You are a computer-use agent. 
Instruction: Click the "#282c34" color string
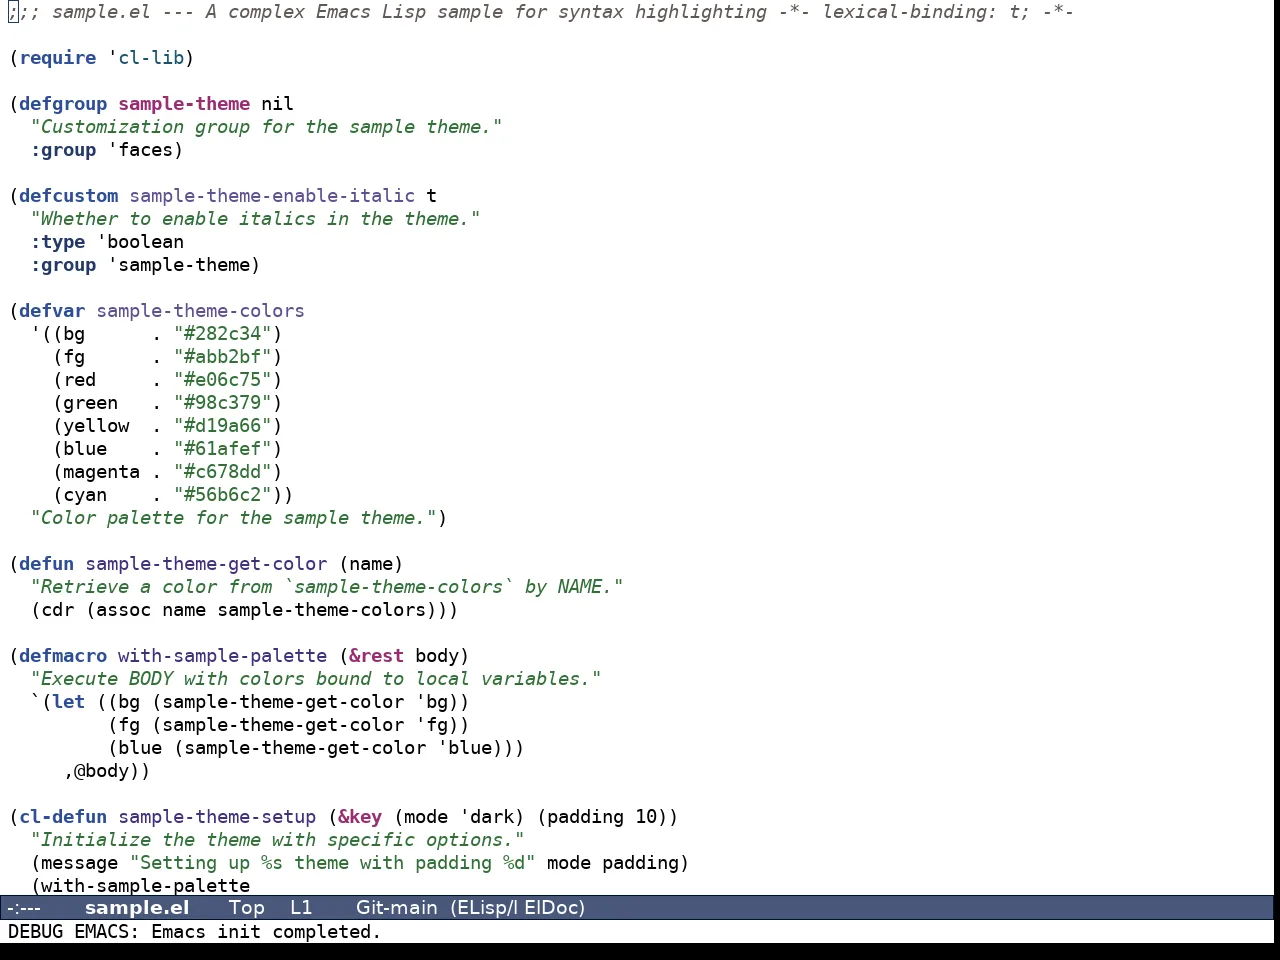click(x=223, y=334)
